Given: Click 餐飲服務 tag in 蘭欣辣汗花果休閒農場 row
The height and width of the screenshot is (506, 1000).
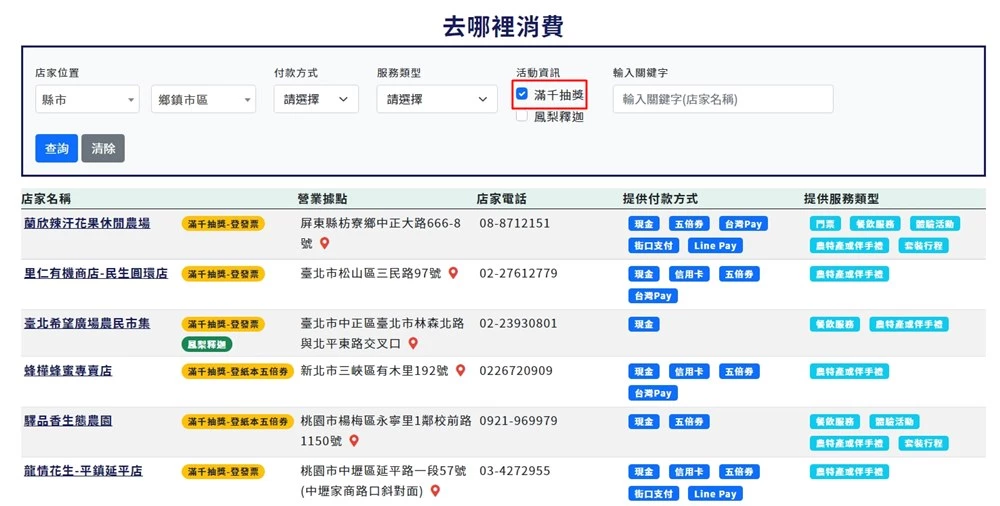Looking at the screenshot, I should point(875,224).
